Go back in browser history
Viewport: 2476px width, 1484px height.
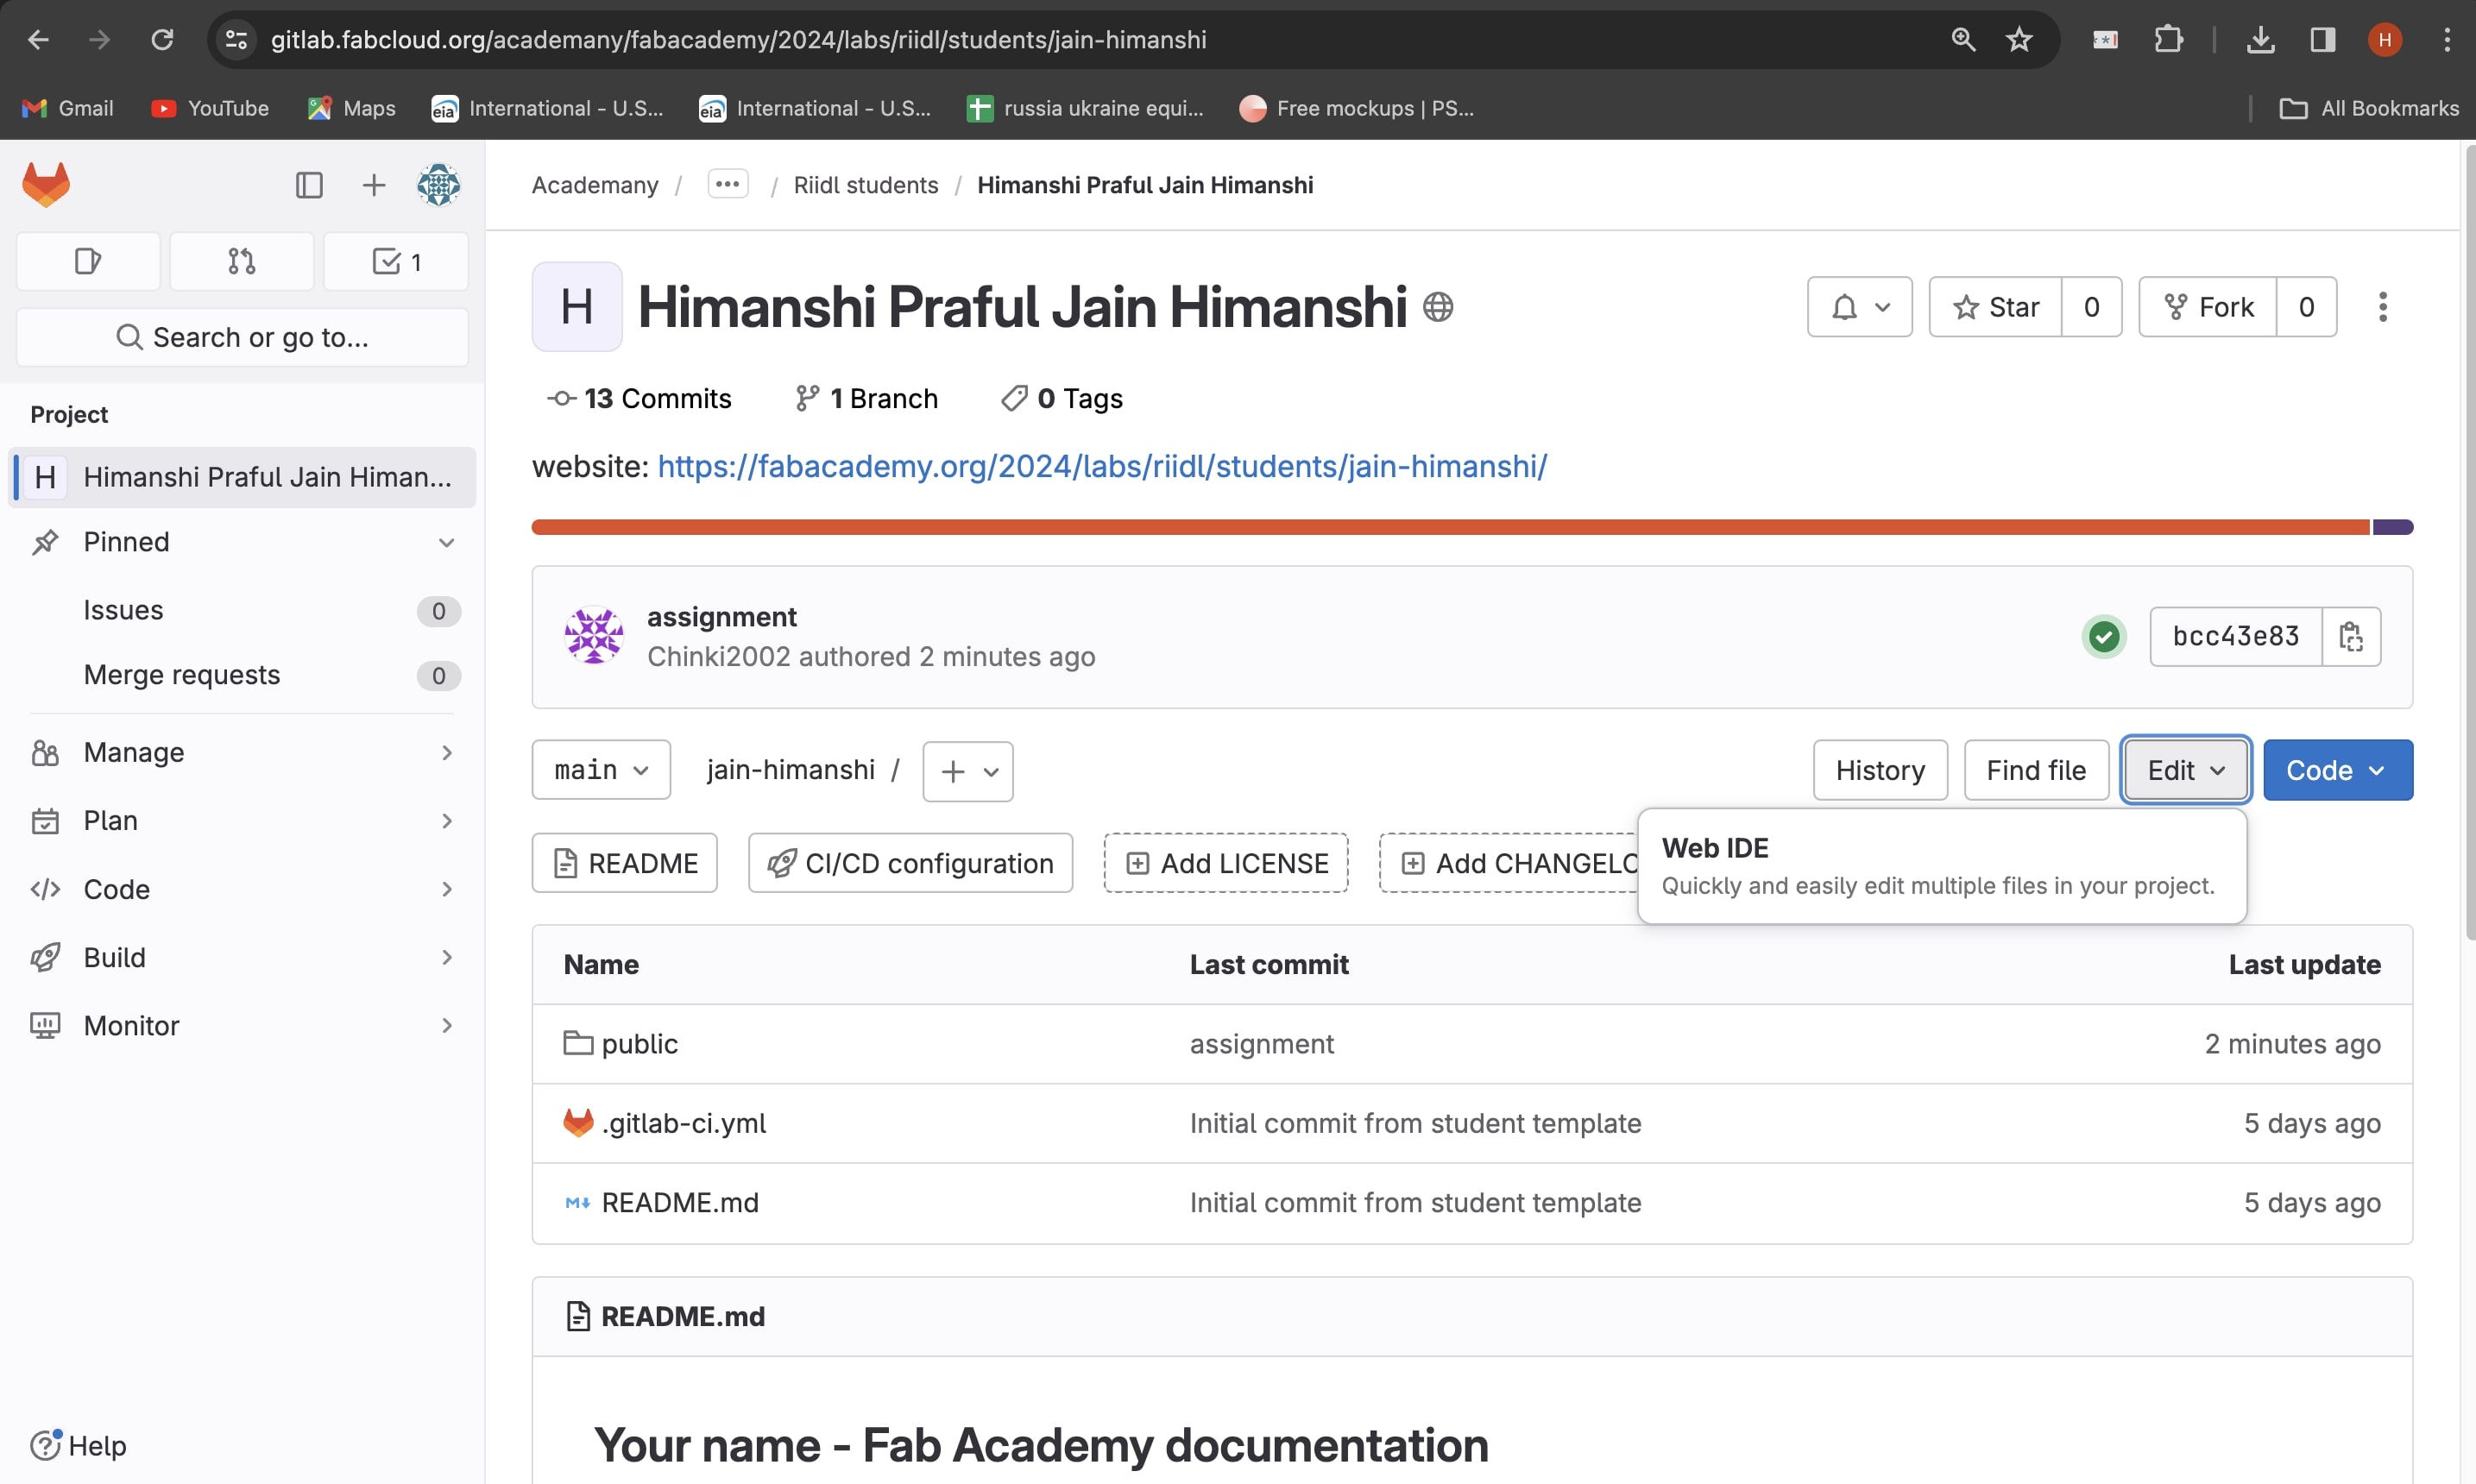click(x=38, y=40)
